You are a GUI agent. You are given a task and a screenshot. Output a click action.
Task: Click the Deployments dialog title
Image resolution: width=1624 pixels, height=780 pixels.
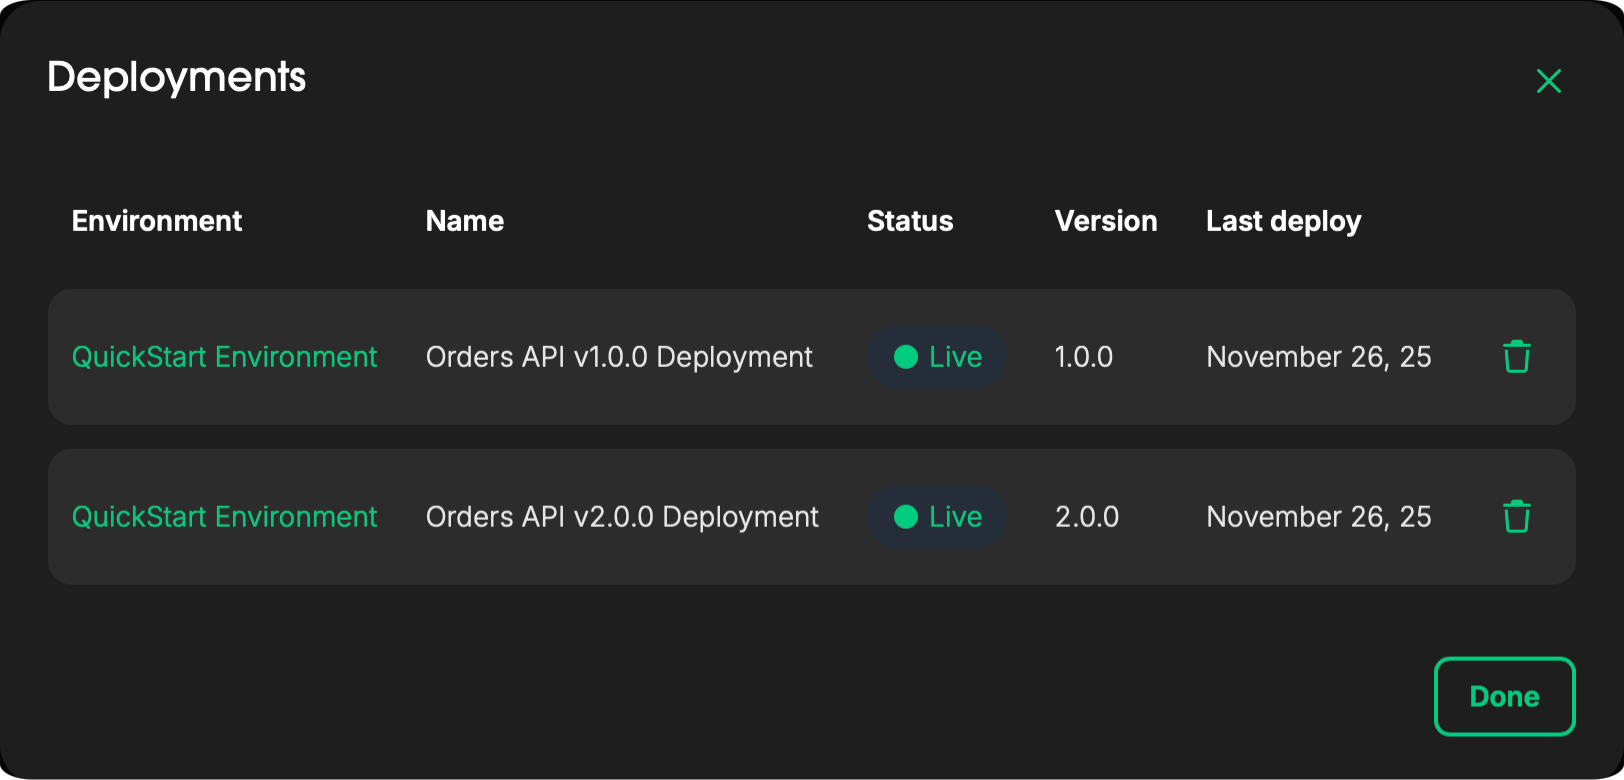[177, 77]
